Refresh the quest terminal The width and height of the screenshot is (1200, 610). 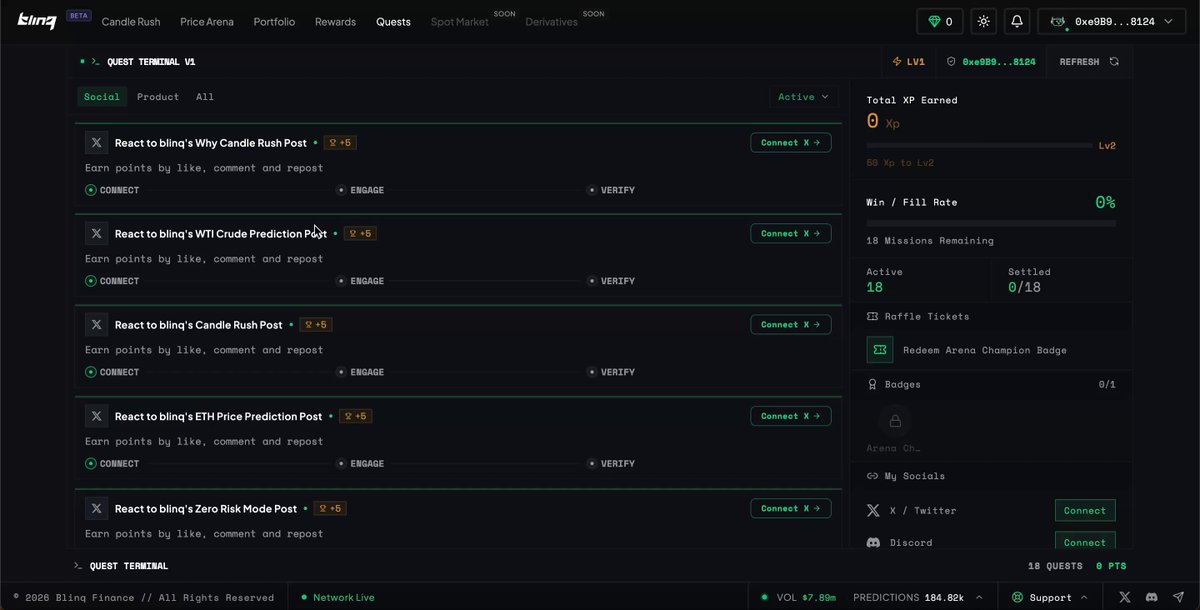click(1089, 62)
